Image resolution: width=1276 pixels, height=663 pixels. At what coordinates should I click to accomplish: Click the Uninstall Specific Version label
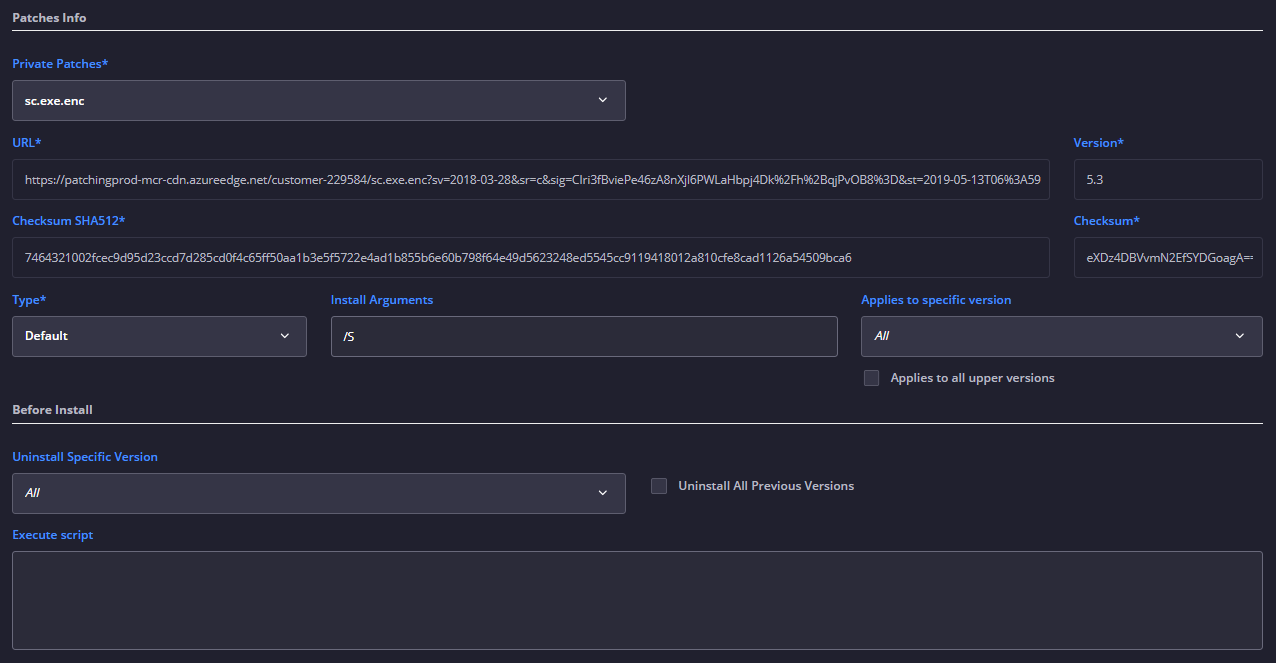85,457
